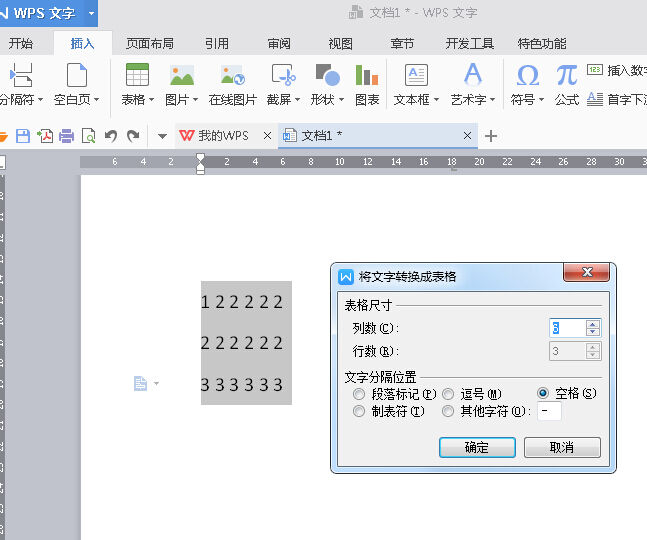Click the 表格 (Table) icon in ribbon
Screen dimensions: 647x540
(x=137, y=76)
